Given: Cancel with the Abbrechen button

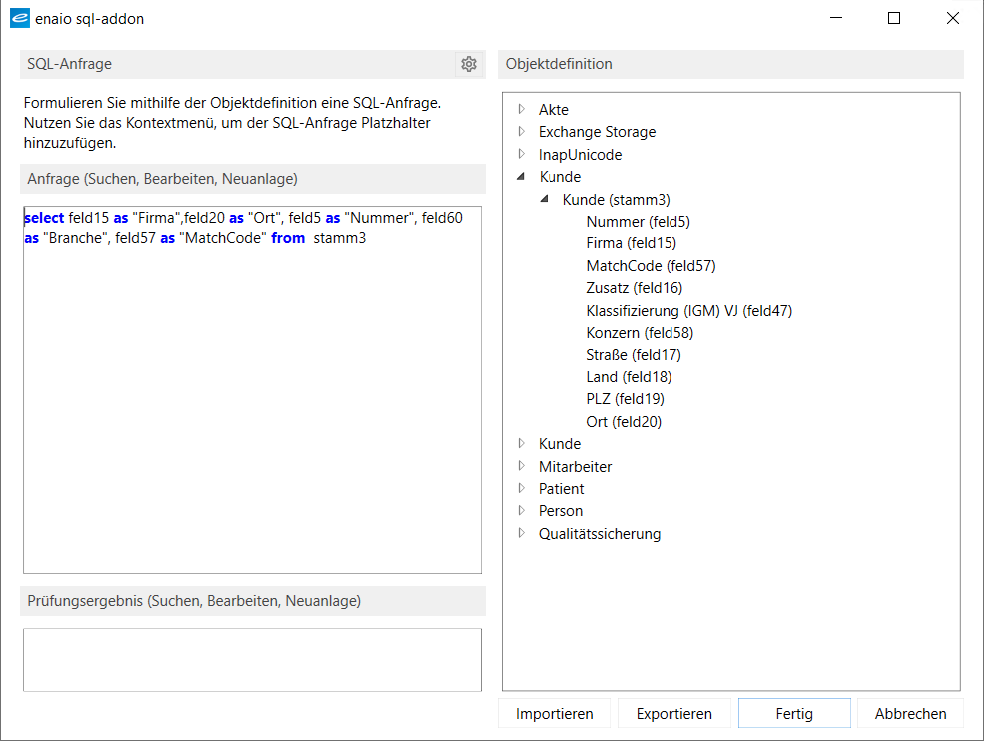Looking at the screenshot, I should click(x=910, y=714).
